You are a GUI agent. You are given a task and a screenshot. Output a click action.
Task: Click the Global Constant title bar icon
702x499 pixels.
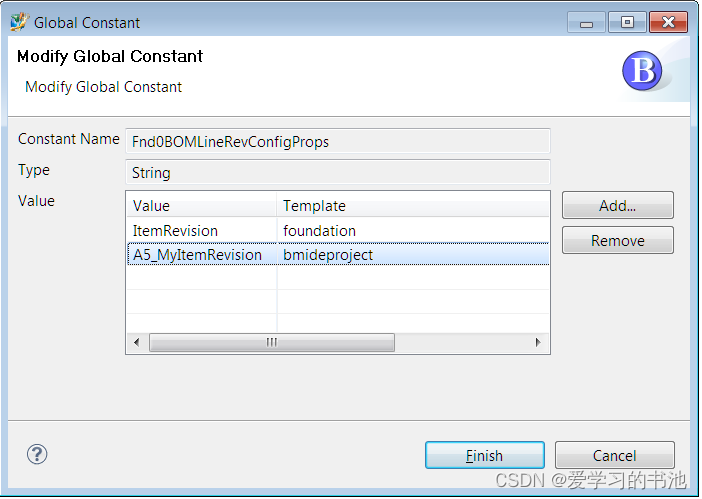tap(19, 21)
